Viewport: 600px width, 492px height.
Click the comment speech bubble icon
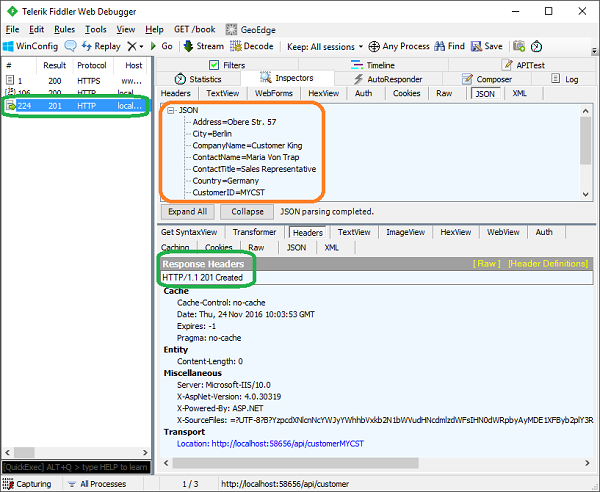tap(70, 46)
